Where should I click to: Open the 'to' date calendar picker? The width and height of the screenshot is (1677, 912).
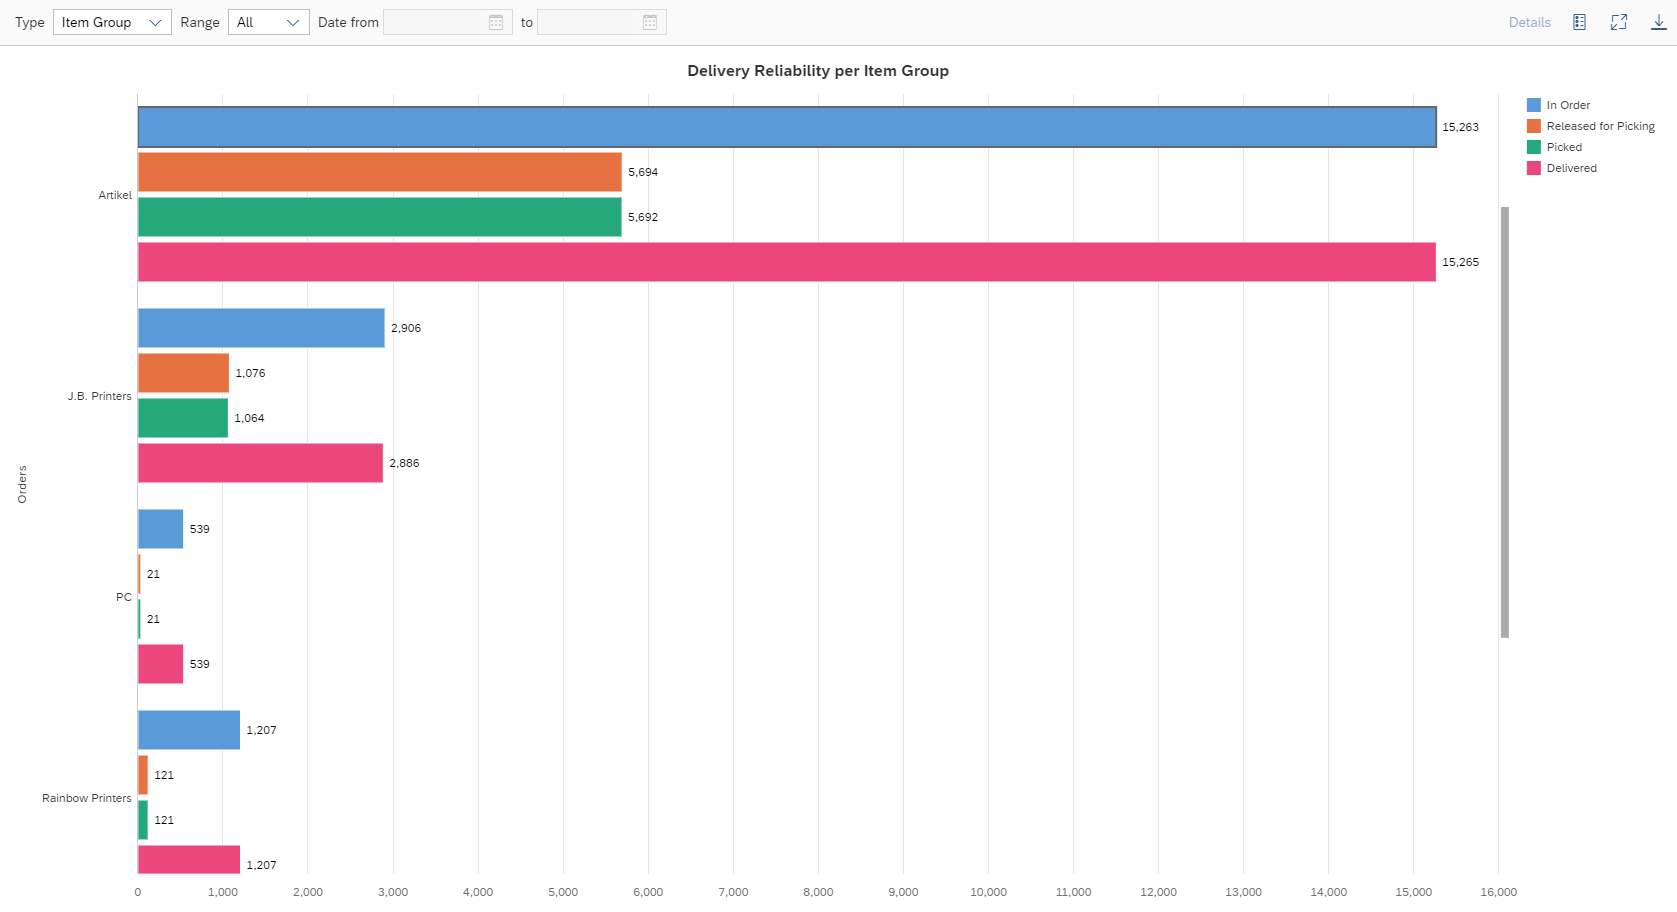pyautogui.click(x=650, y=22)
